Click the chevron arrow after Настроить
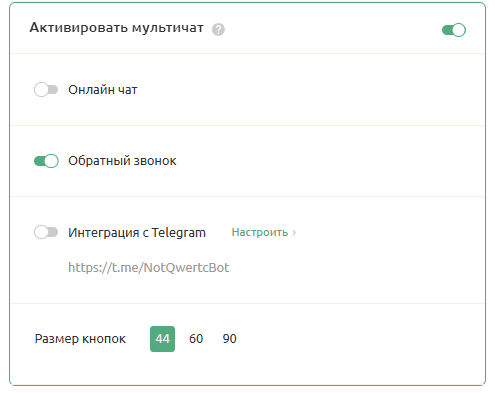Viewport: 495px width, 393px height. [x=294, y=232]
